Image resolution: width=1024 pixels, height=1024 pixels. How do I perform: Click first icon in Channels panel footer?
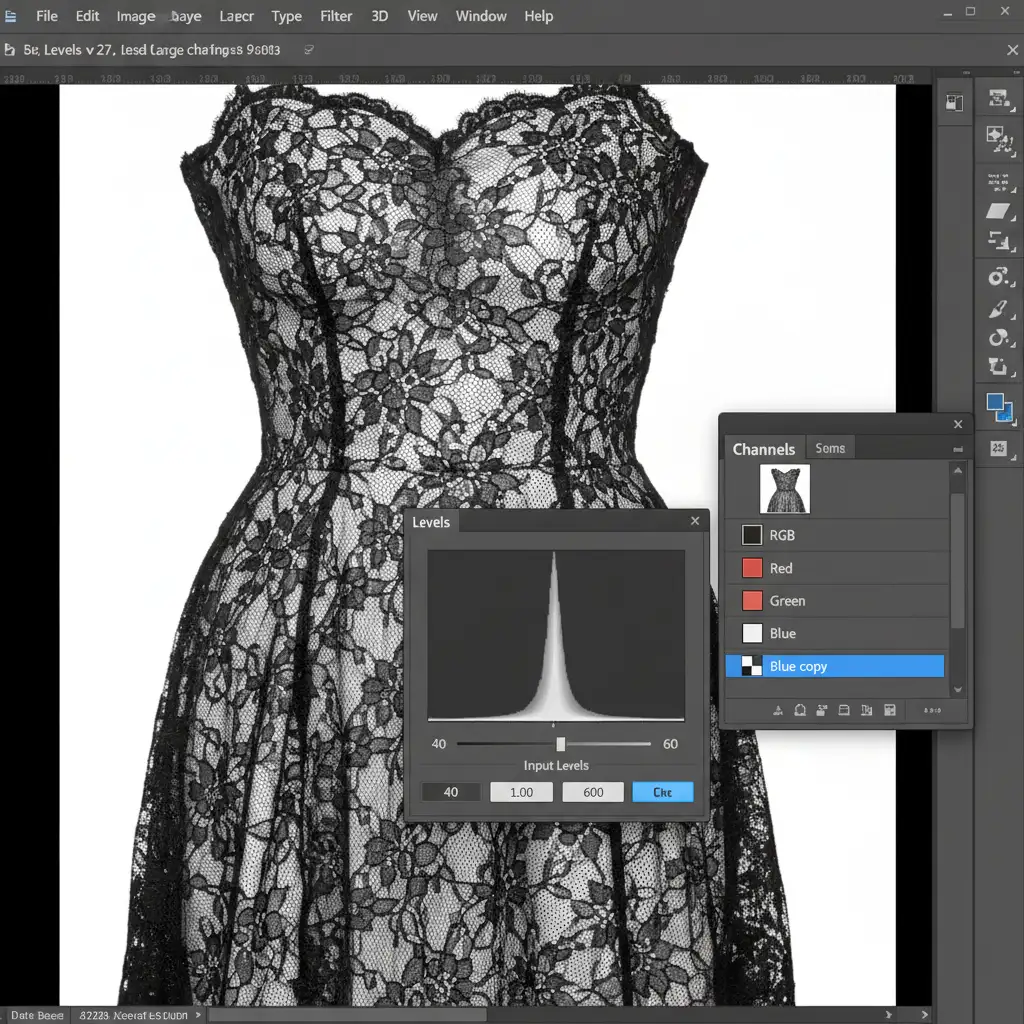[777, 710]
